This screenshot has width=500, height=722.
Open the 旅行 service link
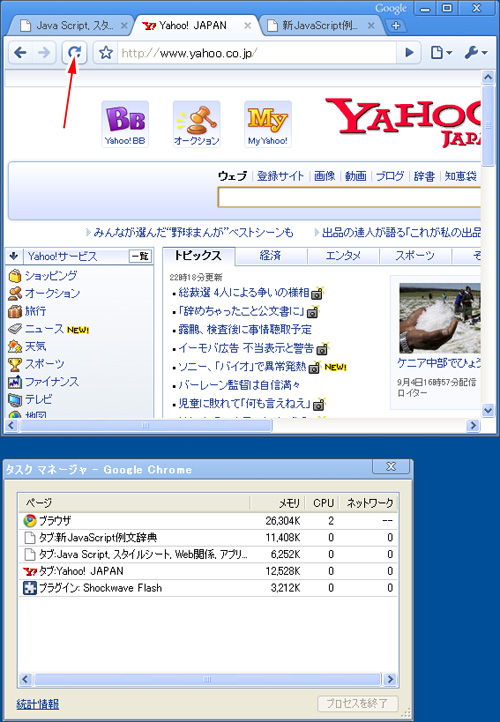35,311
